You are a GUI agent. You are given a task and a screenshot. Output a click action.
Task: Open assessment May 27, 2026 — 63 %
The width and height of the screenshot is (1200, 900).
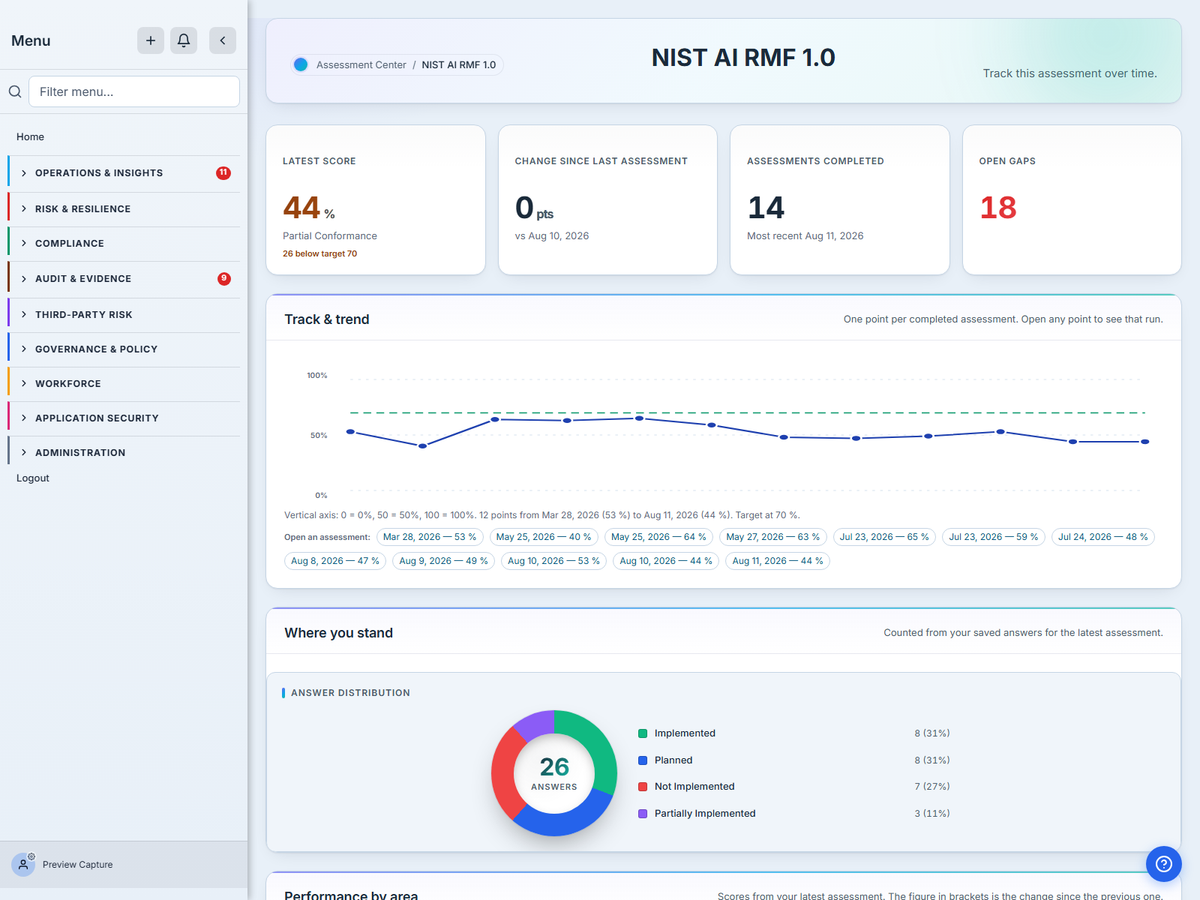773,537
